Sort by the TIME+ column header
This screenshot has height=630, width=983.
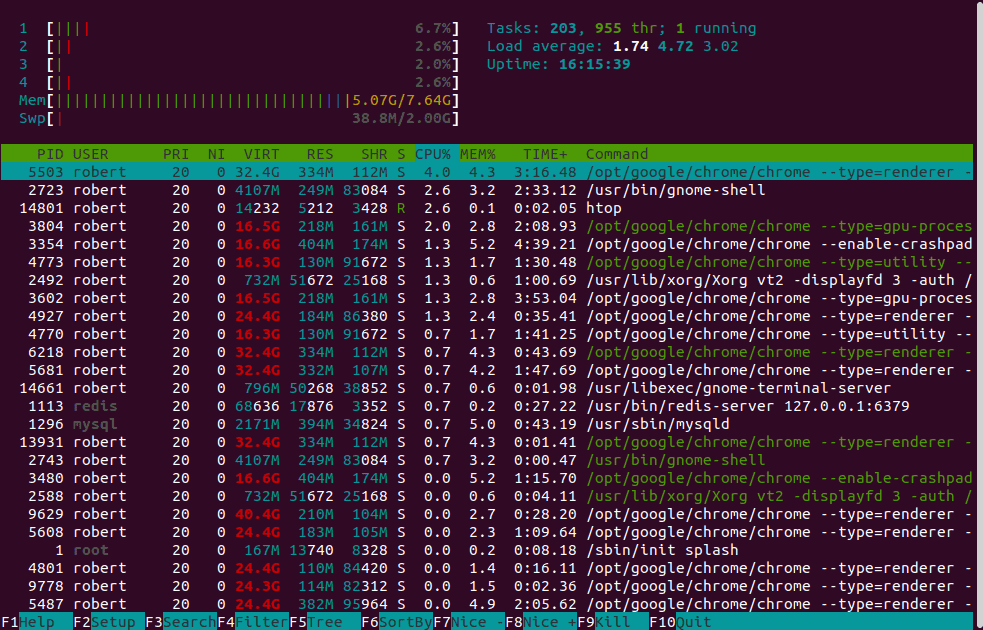pyautogui.click(x=546, y=154)
